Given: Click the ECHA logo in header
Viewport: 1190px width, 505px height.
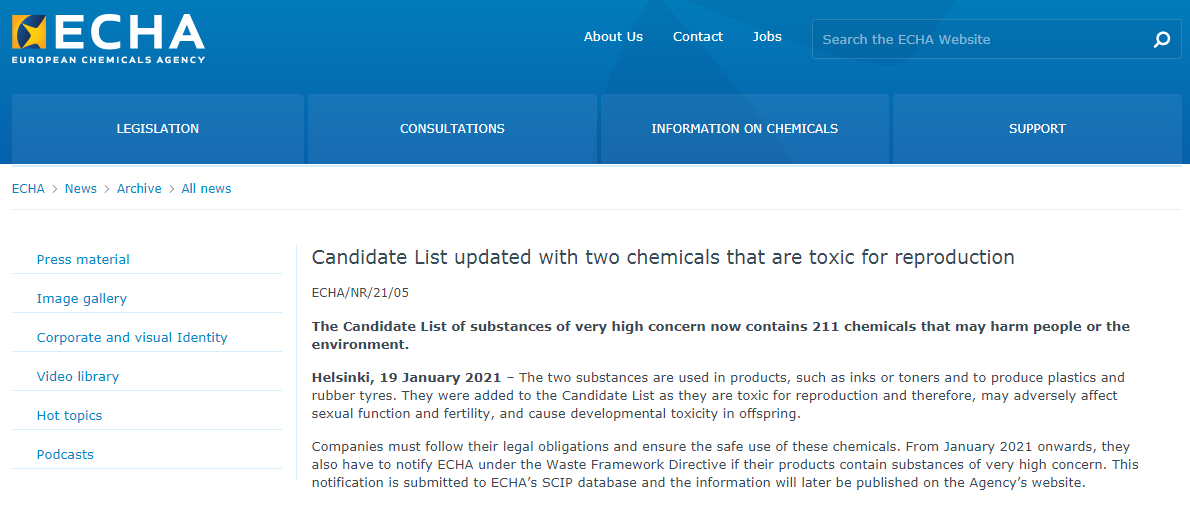Looking at the screenshot, I should coord(108,37).
